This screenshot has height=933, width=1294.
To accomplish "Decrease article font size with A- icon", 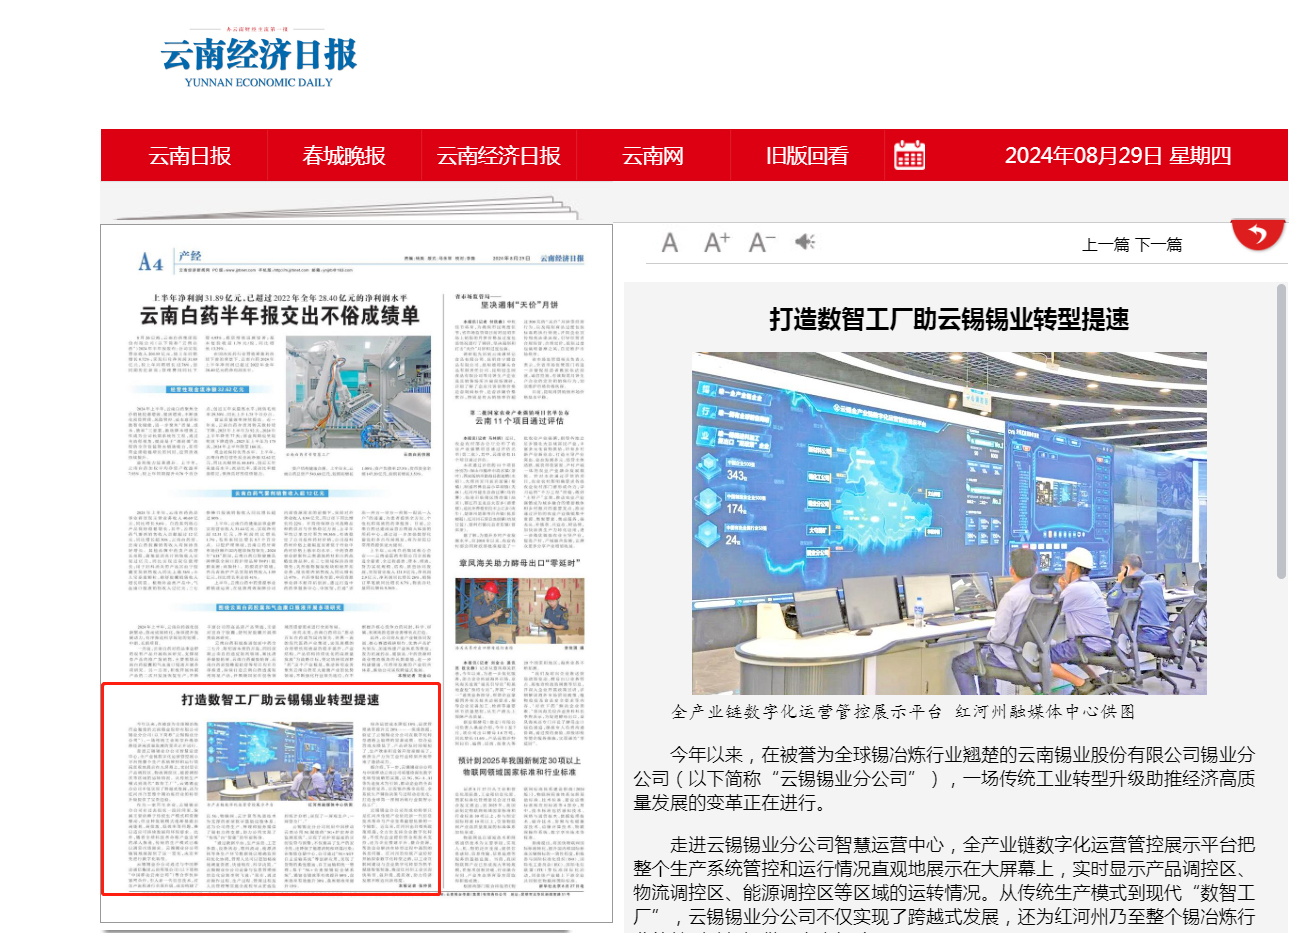I will click(762, 243).
